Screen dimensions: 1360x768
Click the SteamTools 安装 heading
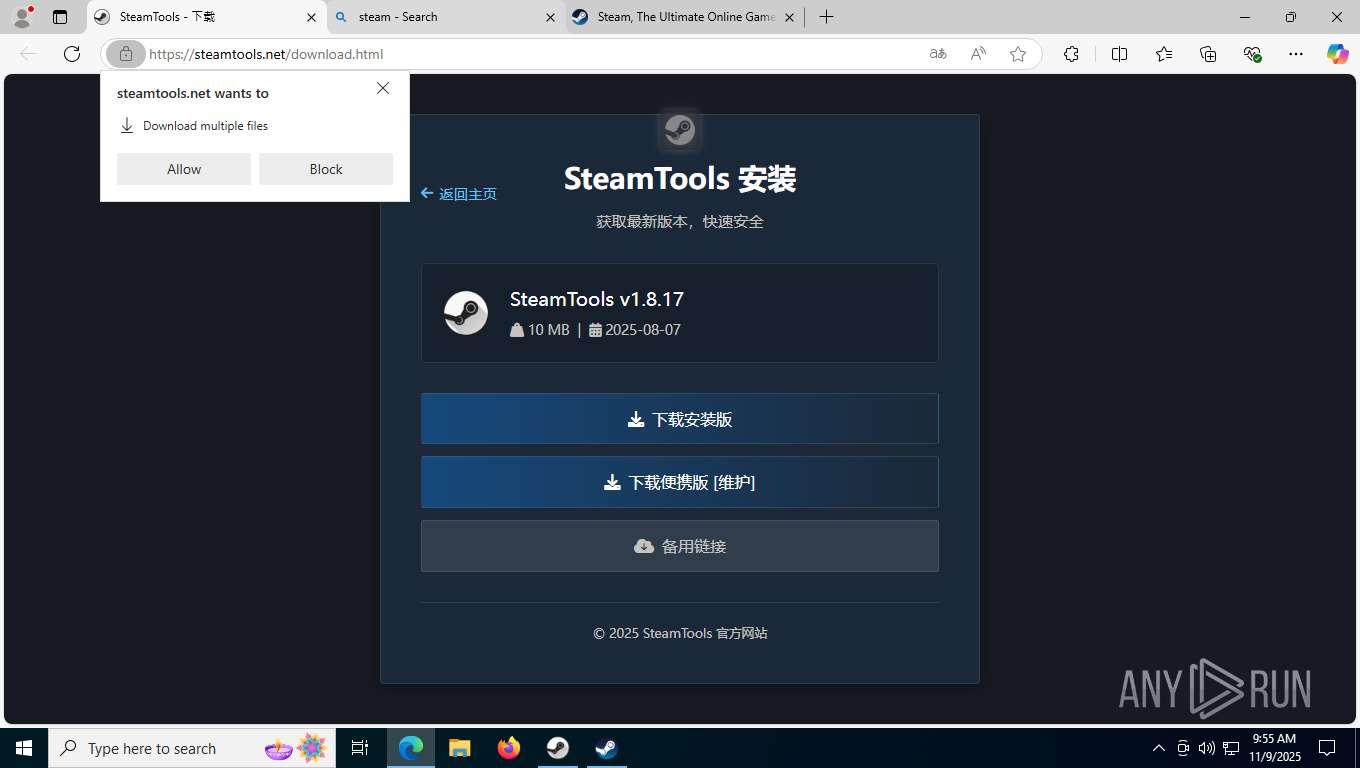pos(680,179)
